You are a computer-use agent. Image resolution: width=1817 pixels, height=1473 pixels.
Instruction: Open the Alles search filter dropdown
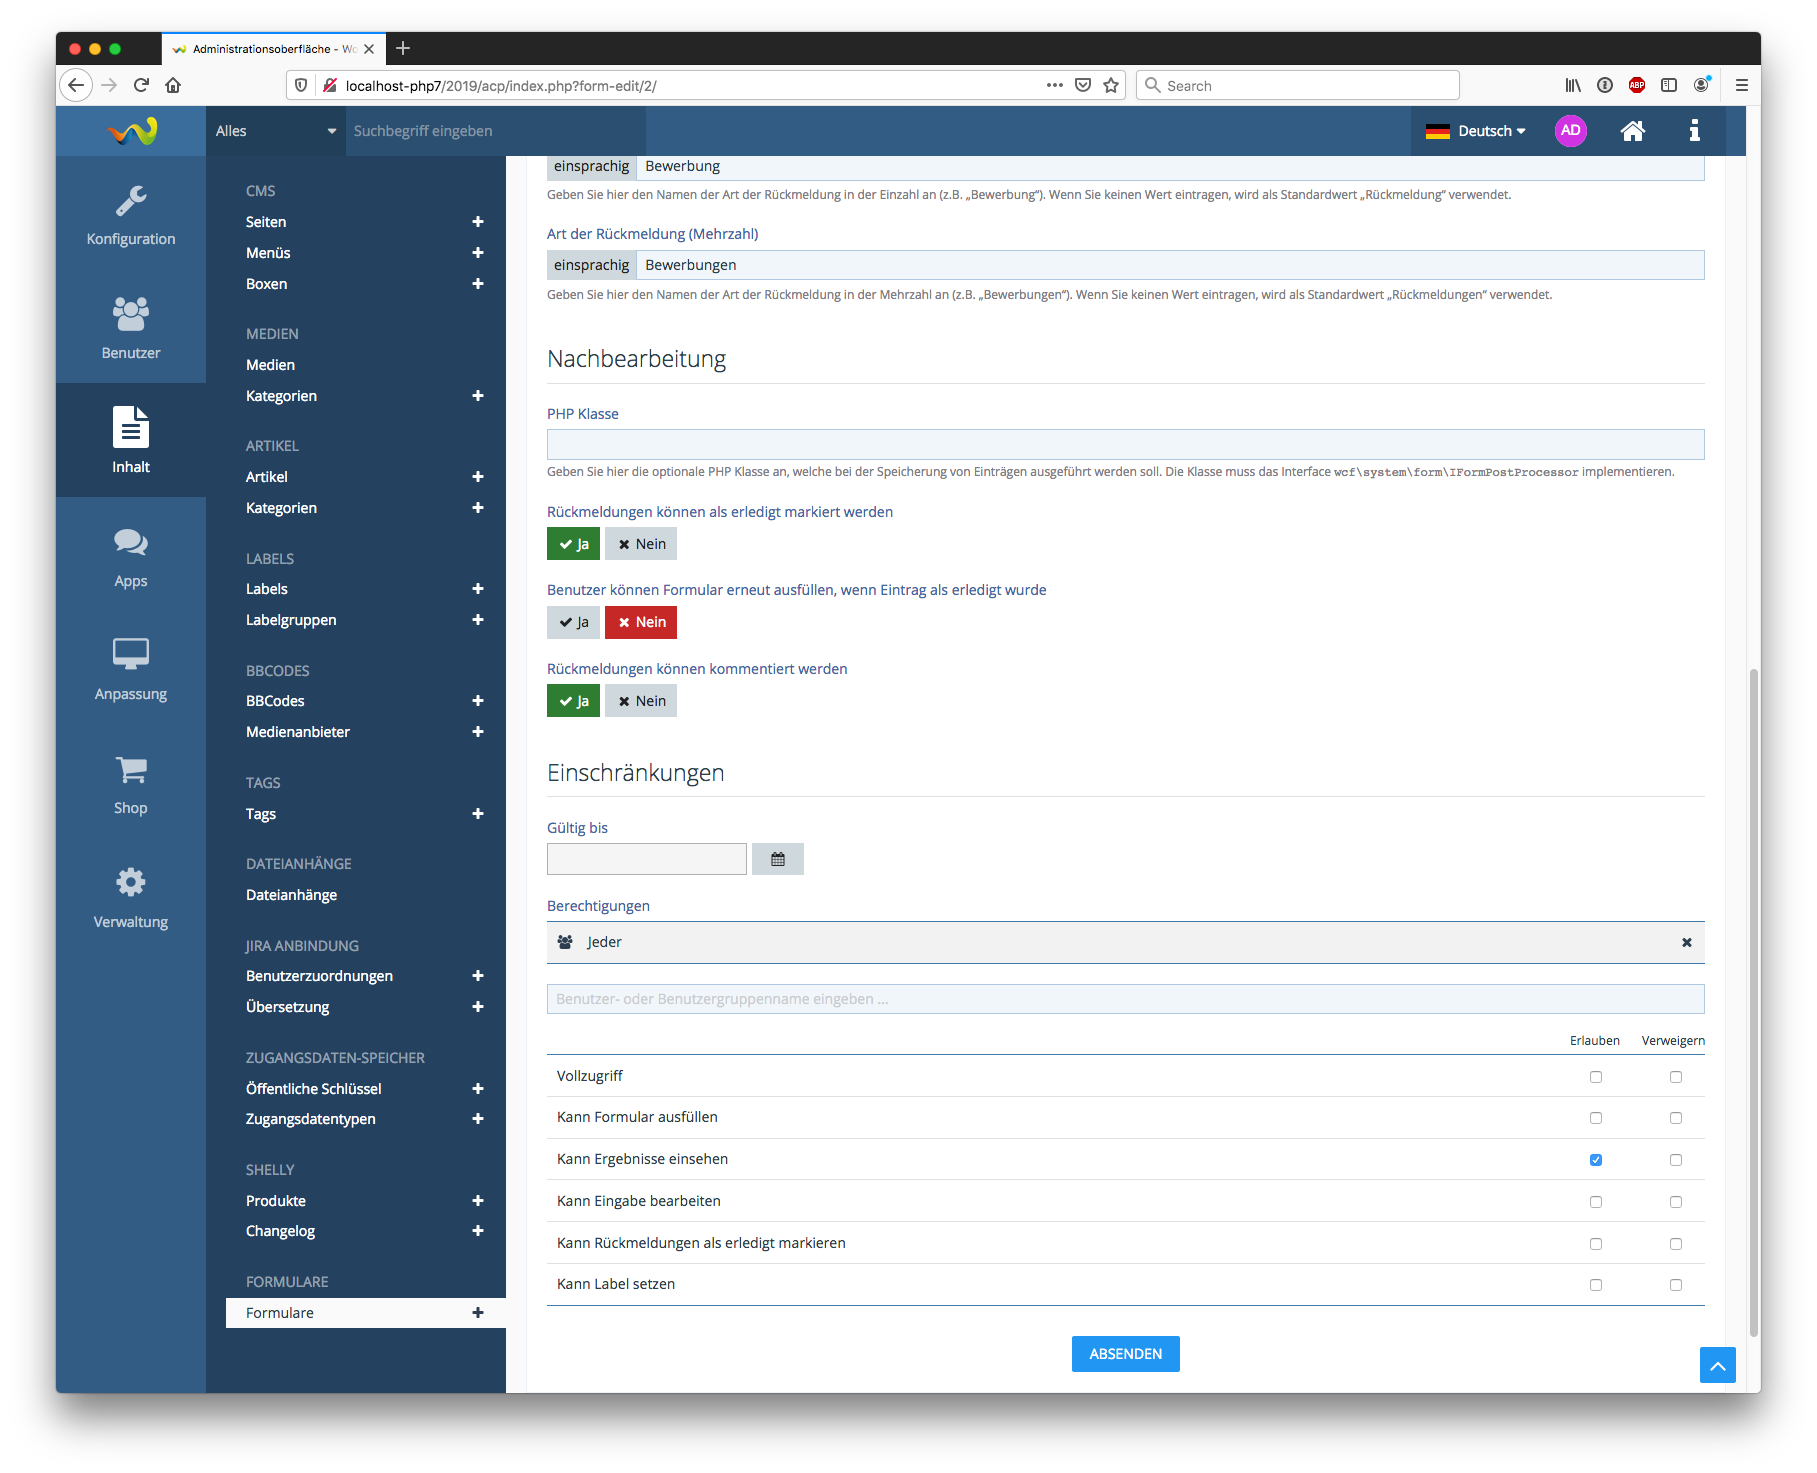click(275, 131)
